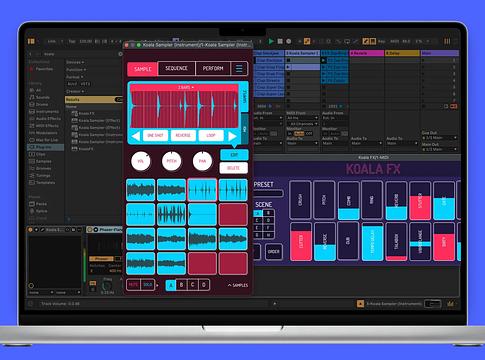Click the left arrow beside ONE SHOT

(136, 136)
